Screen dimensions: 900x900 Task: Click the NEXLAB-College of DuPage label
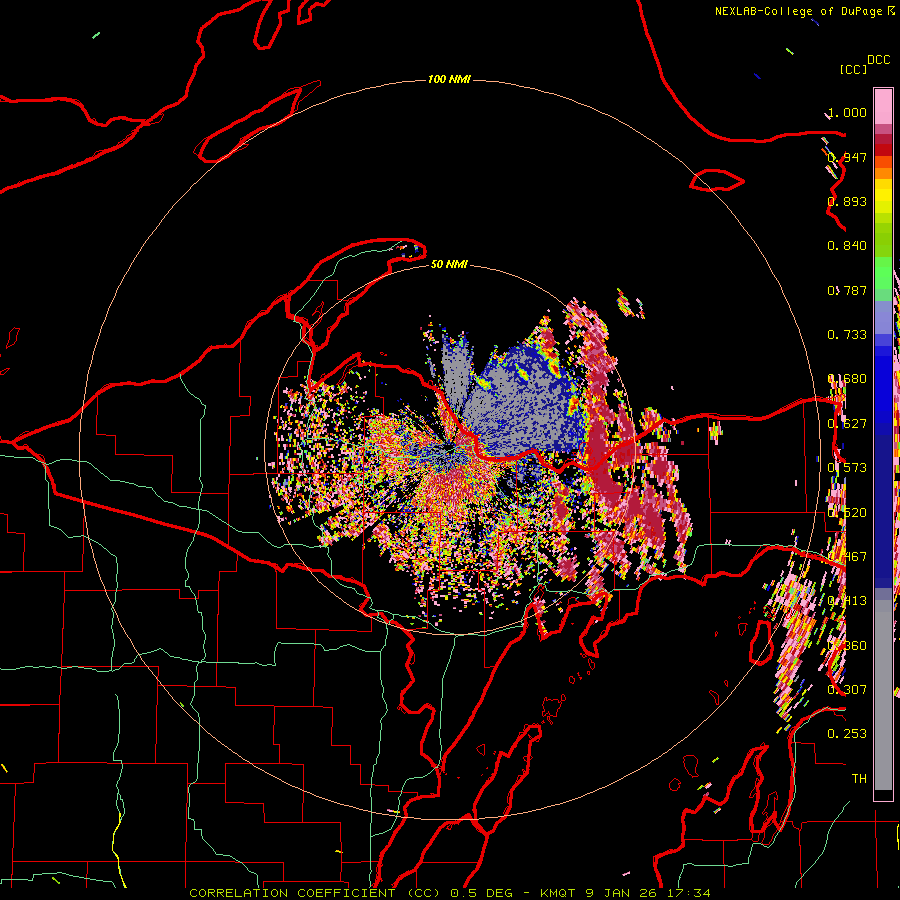(798, 11)
